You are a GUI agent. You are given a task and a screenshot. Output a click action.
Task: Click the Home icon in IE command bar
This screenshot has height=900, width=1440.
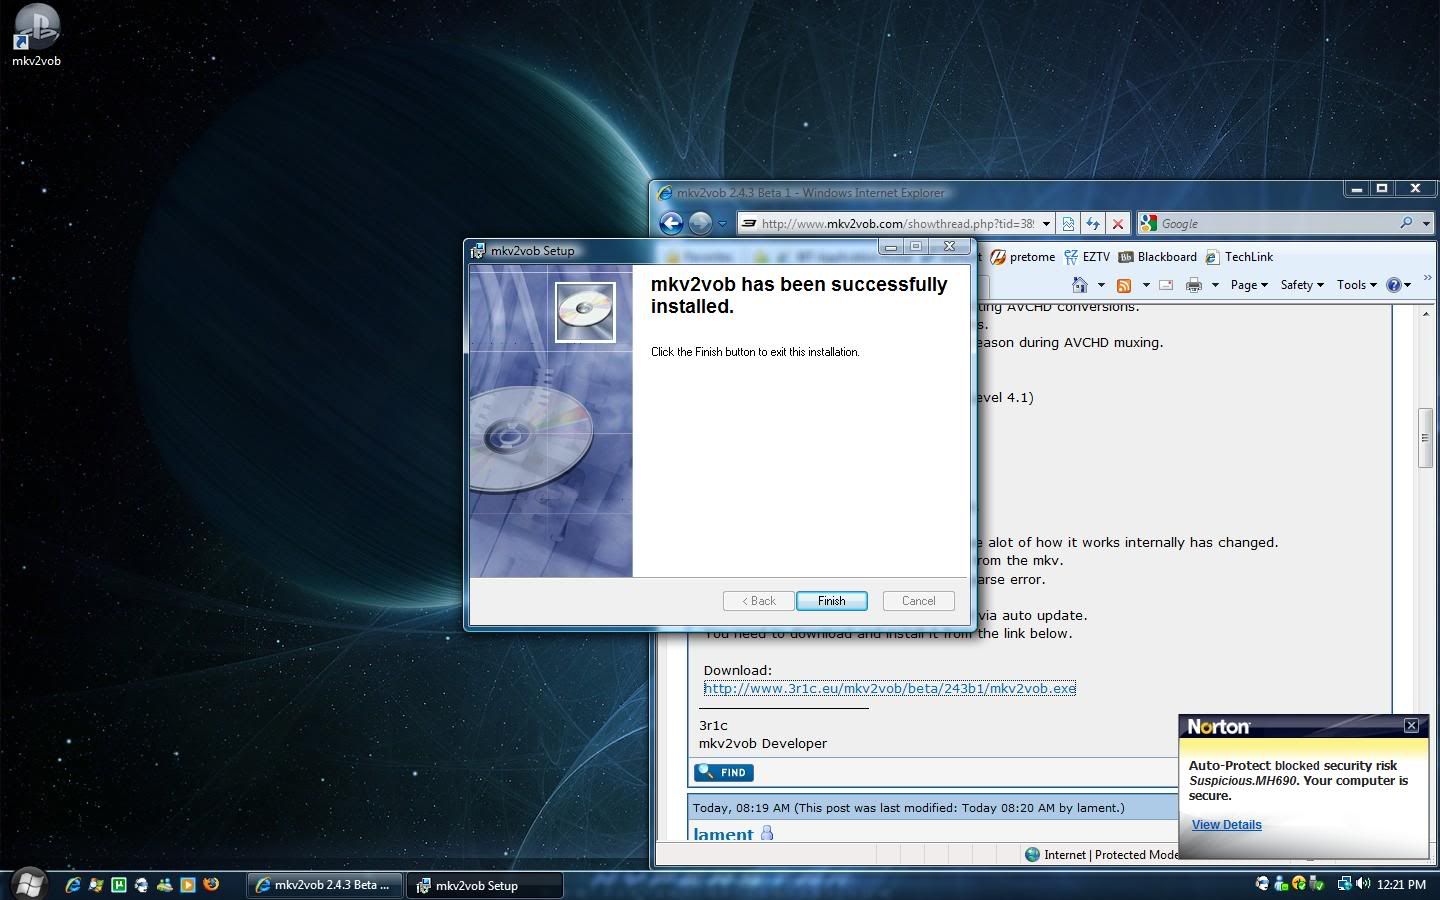tap(1079, 285)
